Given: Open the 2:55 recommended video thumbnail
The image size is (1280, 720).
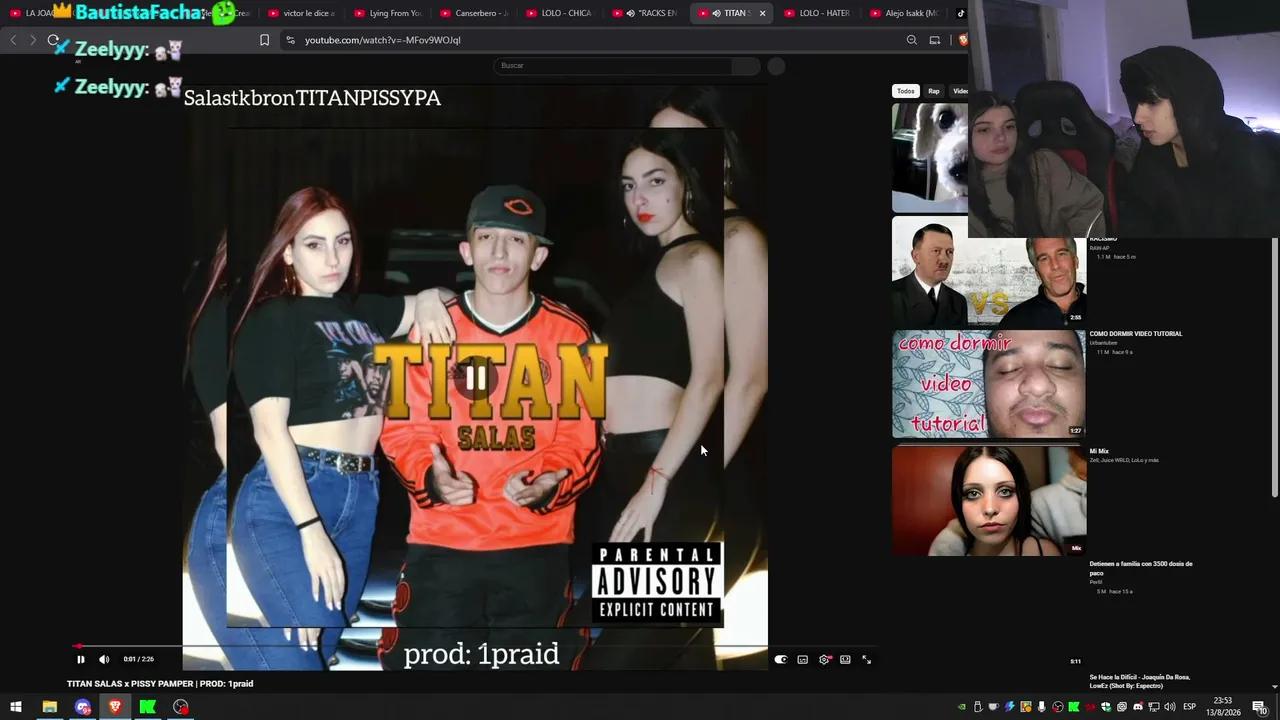Looking at the screenshot, I should point(988,270).
